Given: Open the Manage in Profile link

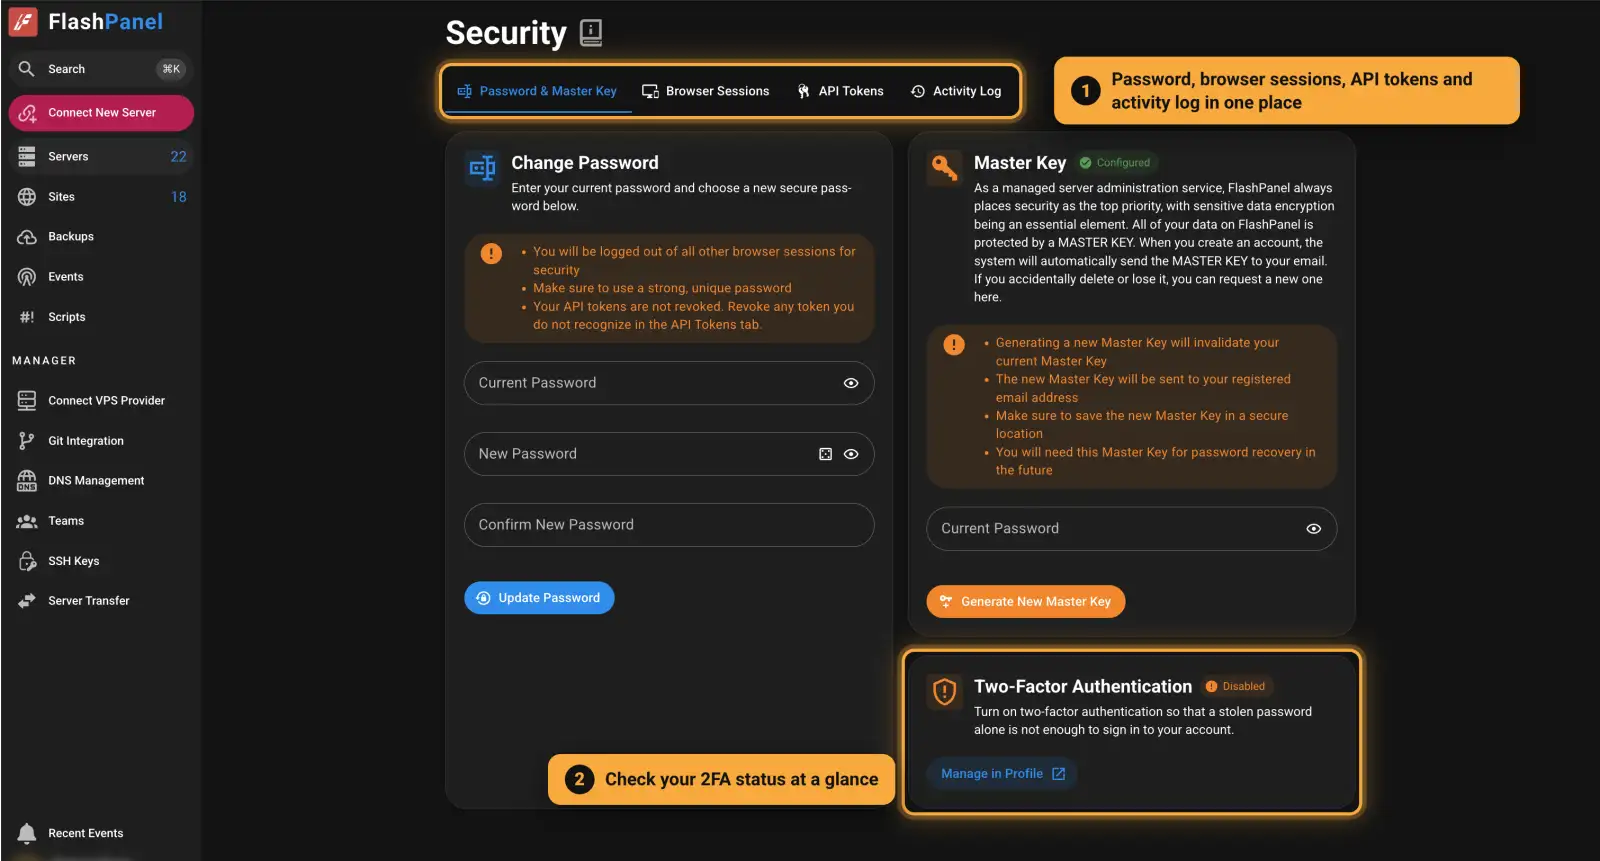Looking at the screenshot, I should tap(1003, 774).
